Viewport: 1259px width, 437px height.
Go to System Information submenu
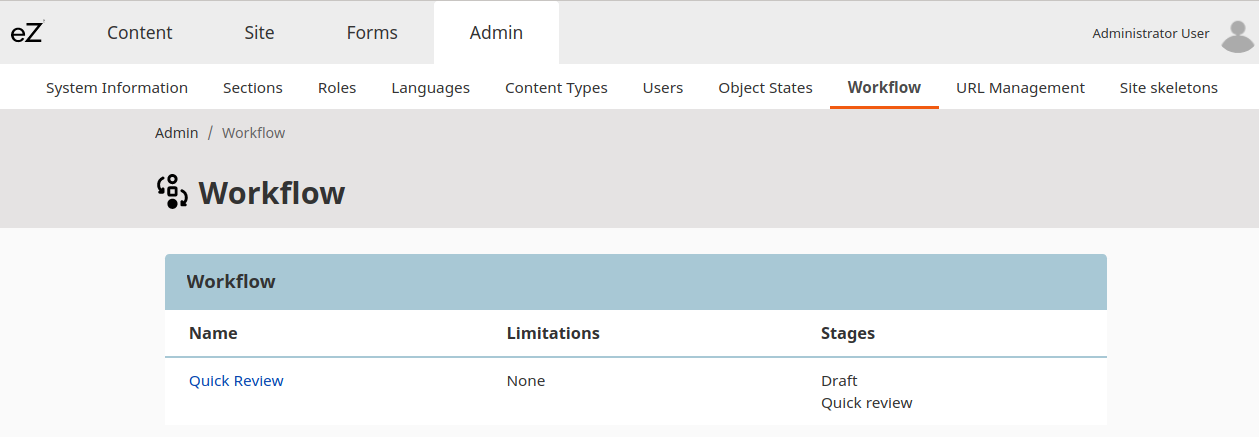(117, 88)
